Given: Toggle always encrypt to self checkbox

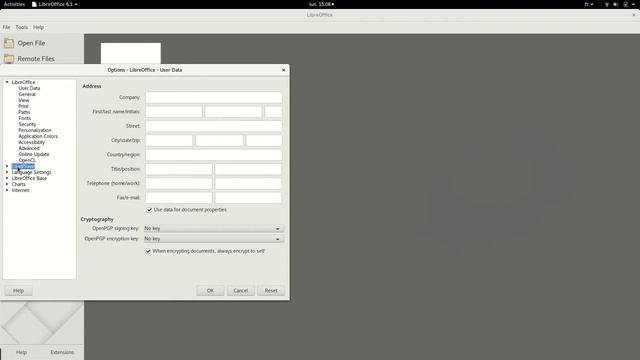Looking at the screenshot, I should [x=148, y=251].
